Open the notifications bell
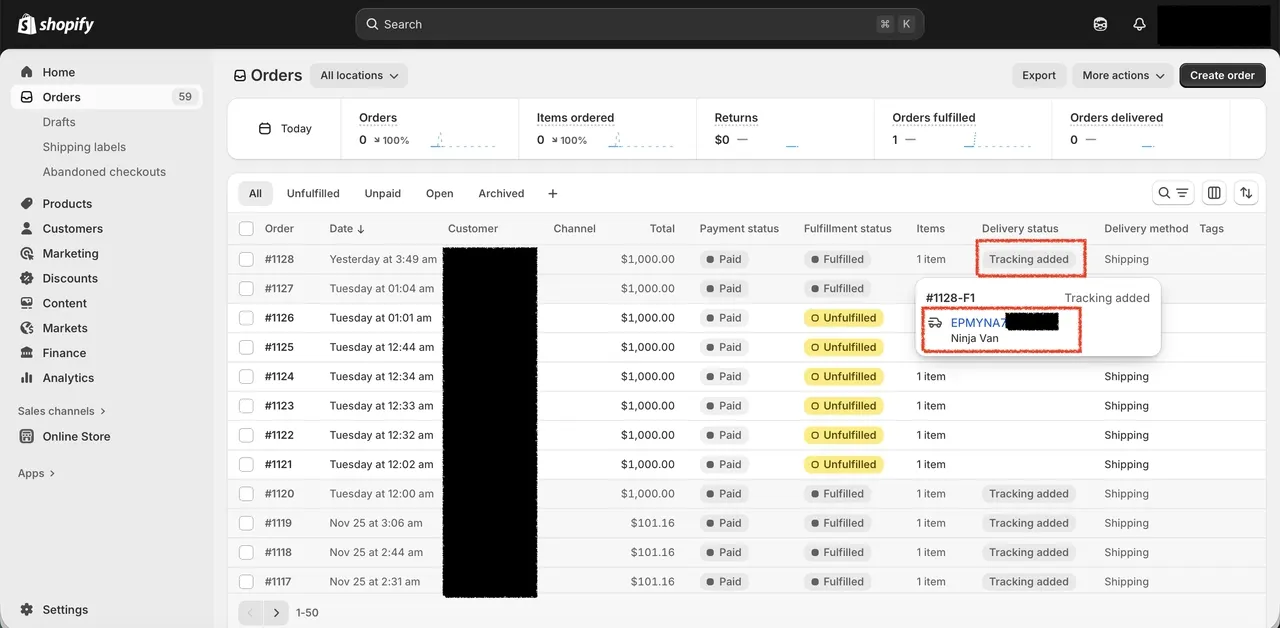 1139,23
